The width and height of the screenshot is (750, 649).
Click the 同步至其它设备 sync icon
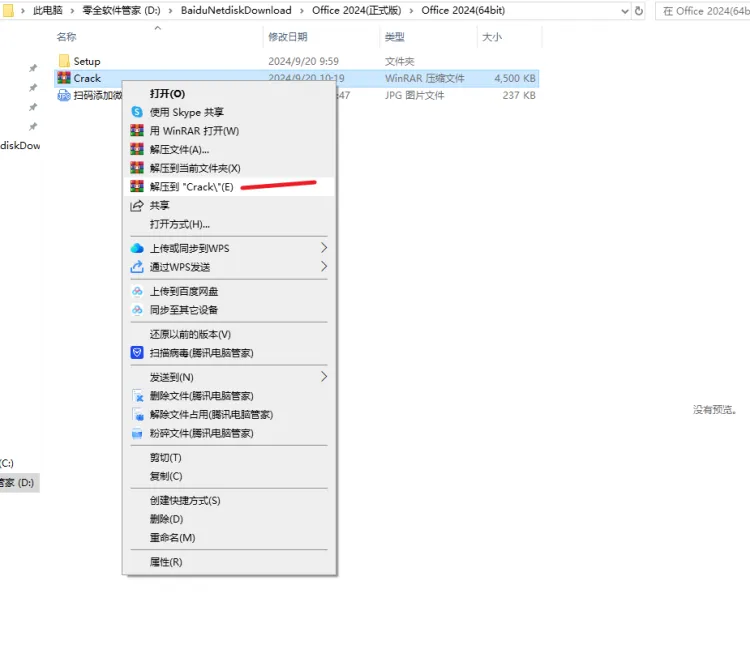[138, 310]
